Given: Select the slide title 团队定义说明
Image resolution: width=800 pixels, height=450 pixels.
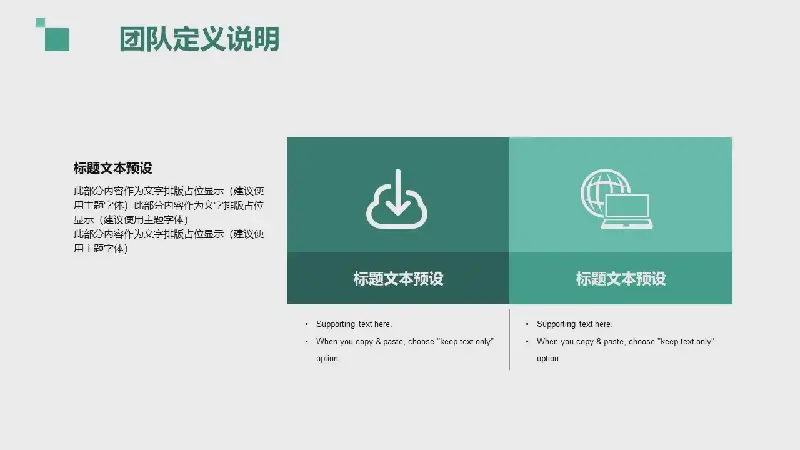Looking at the screenshot, I should click(x=199, y=39).
